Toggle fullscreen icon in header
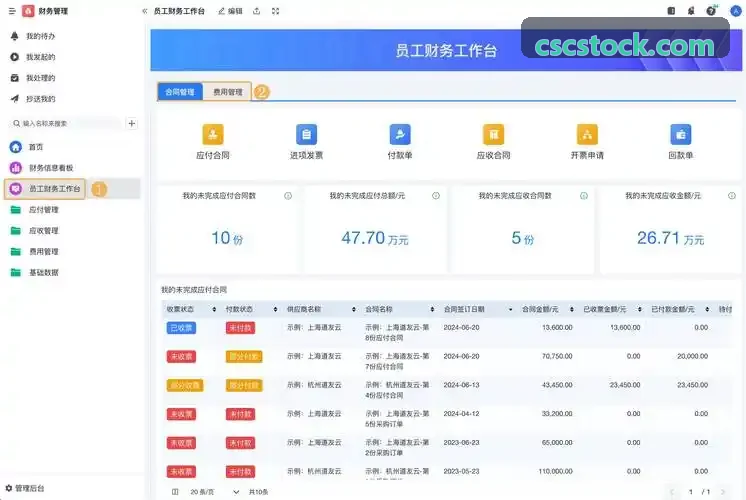Image resolution: width=746 pixels, height=500 pixels. pos(275,11)
